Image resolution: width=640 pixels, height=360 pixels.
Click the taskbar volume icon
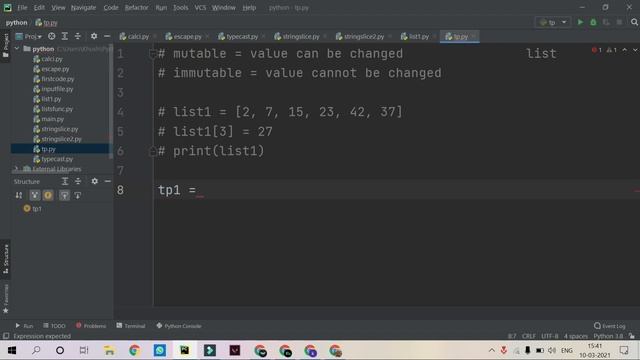552,350
